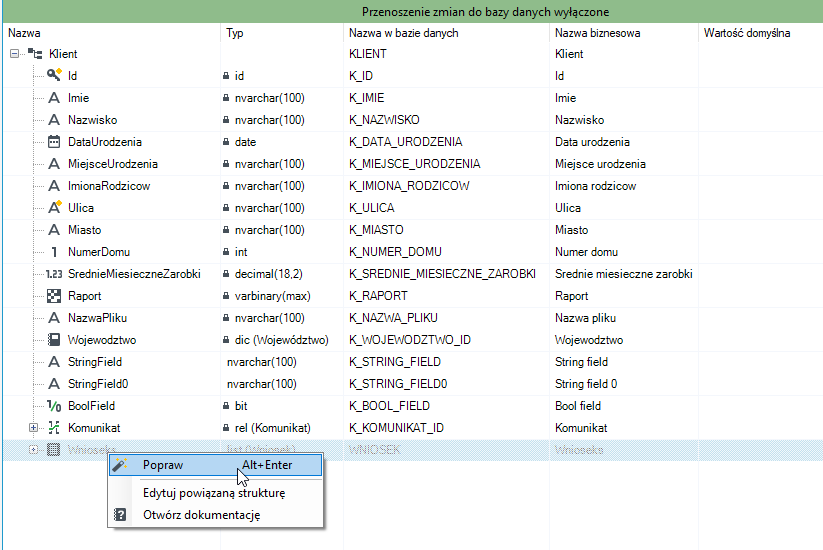Viewport: 823px width, 550px height.
Task: Select the Komunikat row name
Action: (x=94, y=428)
